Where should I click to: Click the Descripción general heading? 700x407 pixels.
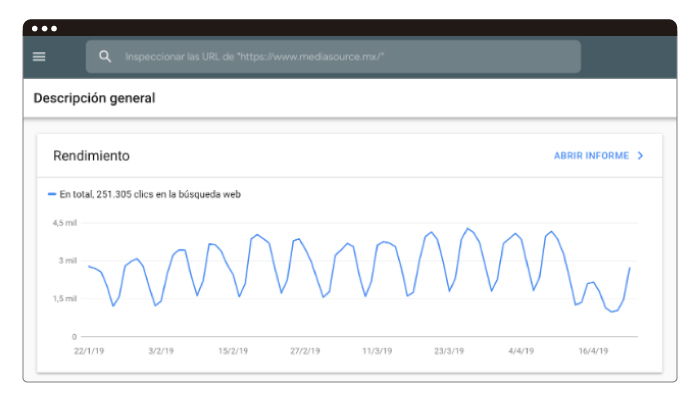tap(94, 98)
